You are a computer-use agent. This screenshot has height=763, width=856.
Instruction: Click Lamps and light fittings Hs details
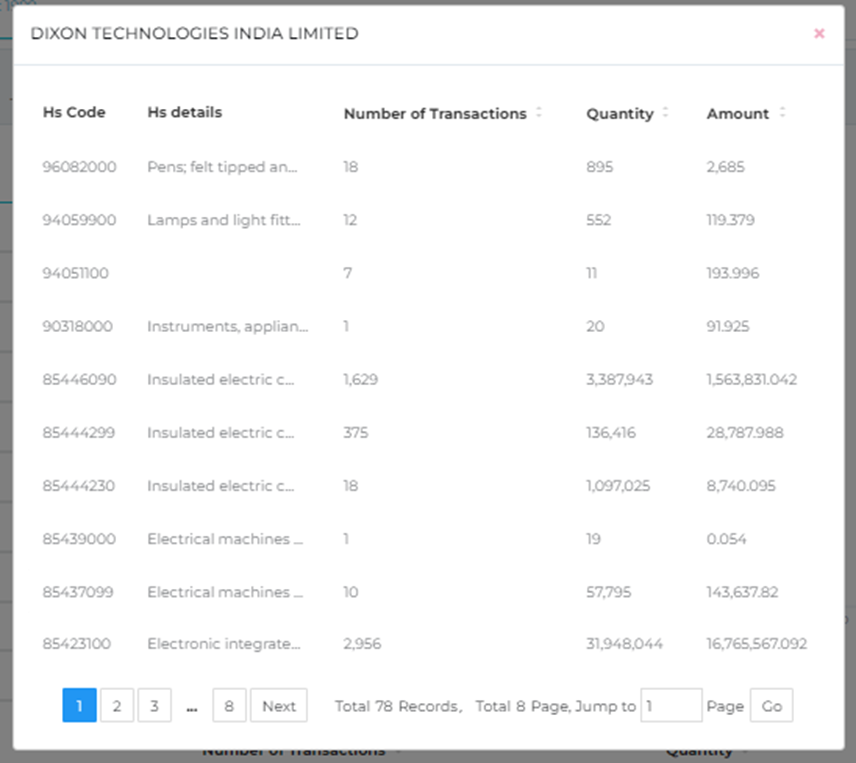click(223, 220)
